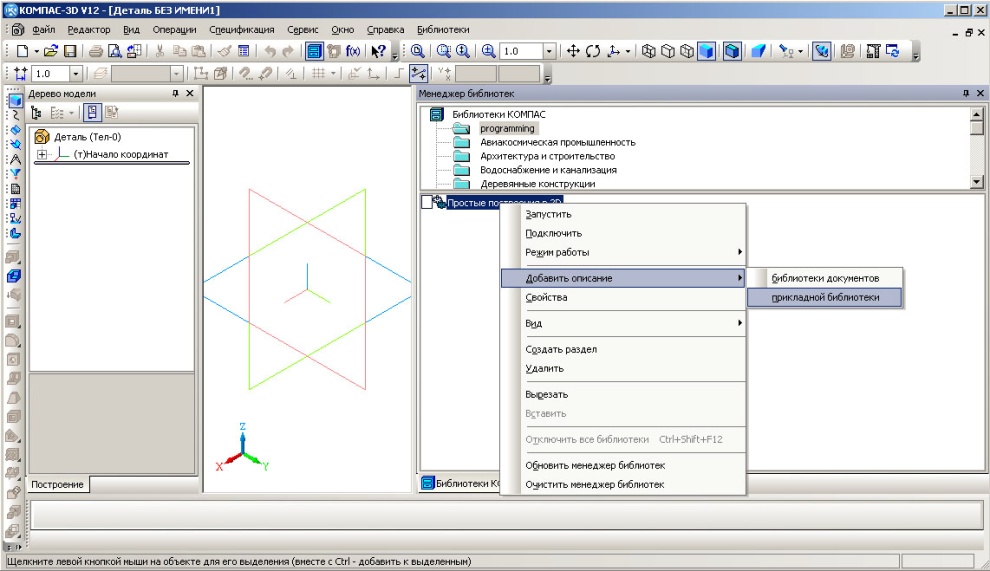Expand the Начало координат tree node

(x=42, y=155)
